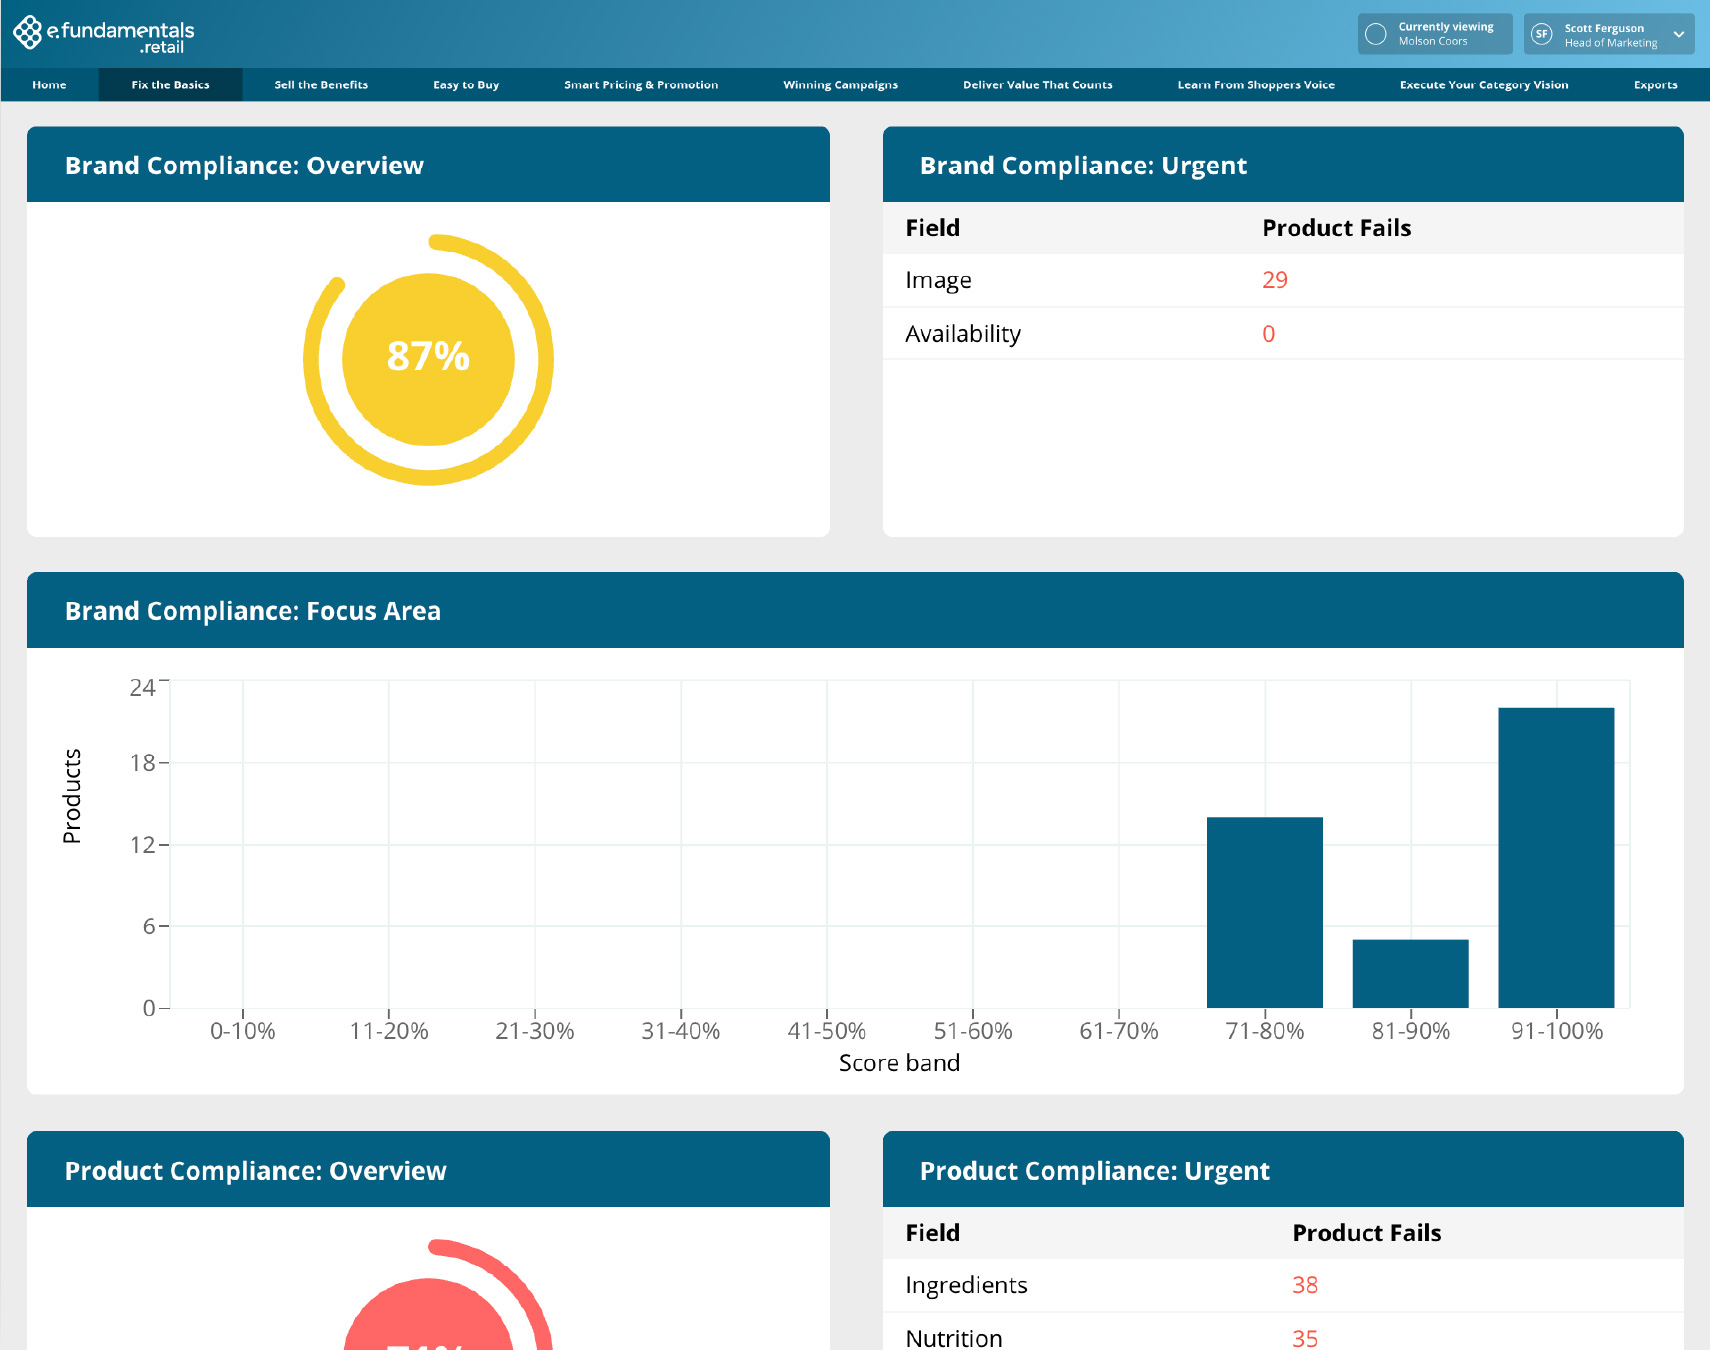The height and width of the screenshot is (1350, 1710).
Task: Open Smart Pricing & Promotion tab
Action: [x=641, y=85]
